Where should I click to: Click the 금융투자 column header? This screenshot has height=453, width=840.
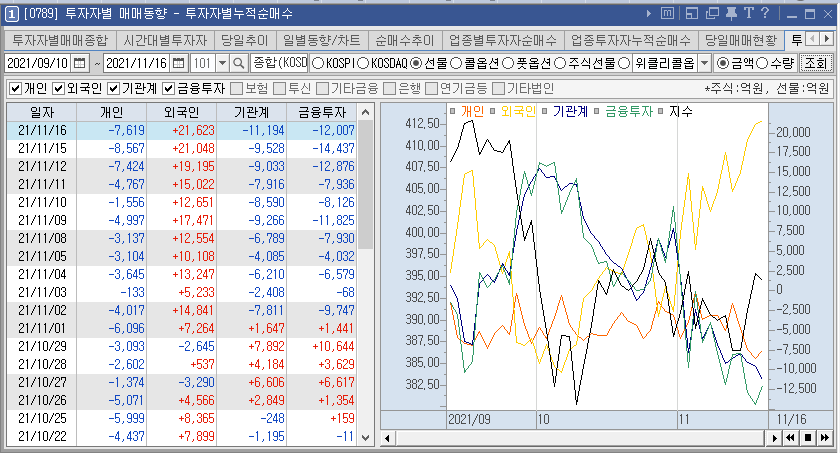click(x=321, y=112)
